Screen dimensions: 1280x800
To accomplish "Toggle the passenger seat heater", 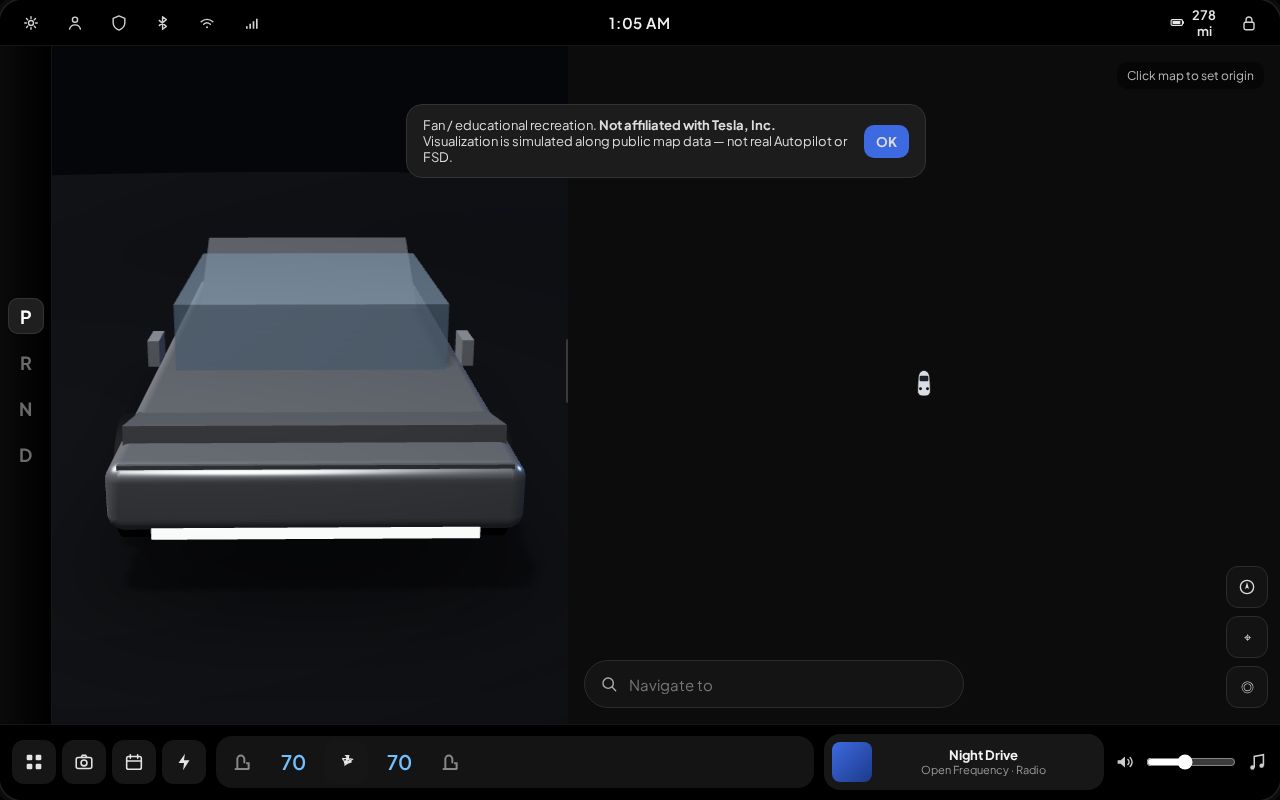I will tap(450, 762).
